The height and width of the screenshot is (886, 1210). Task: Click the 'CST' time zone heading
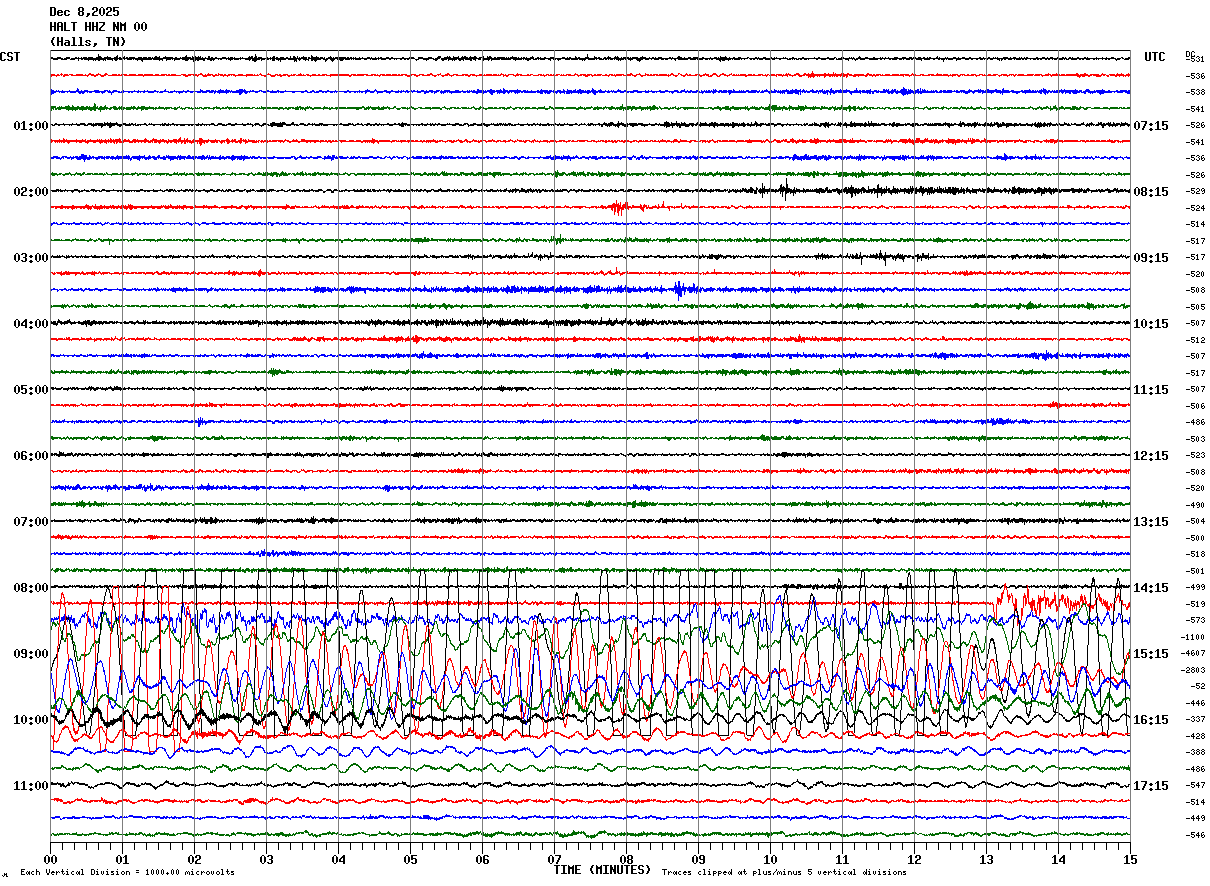tap(10, 57)
